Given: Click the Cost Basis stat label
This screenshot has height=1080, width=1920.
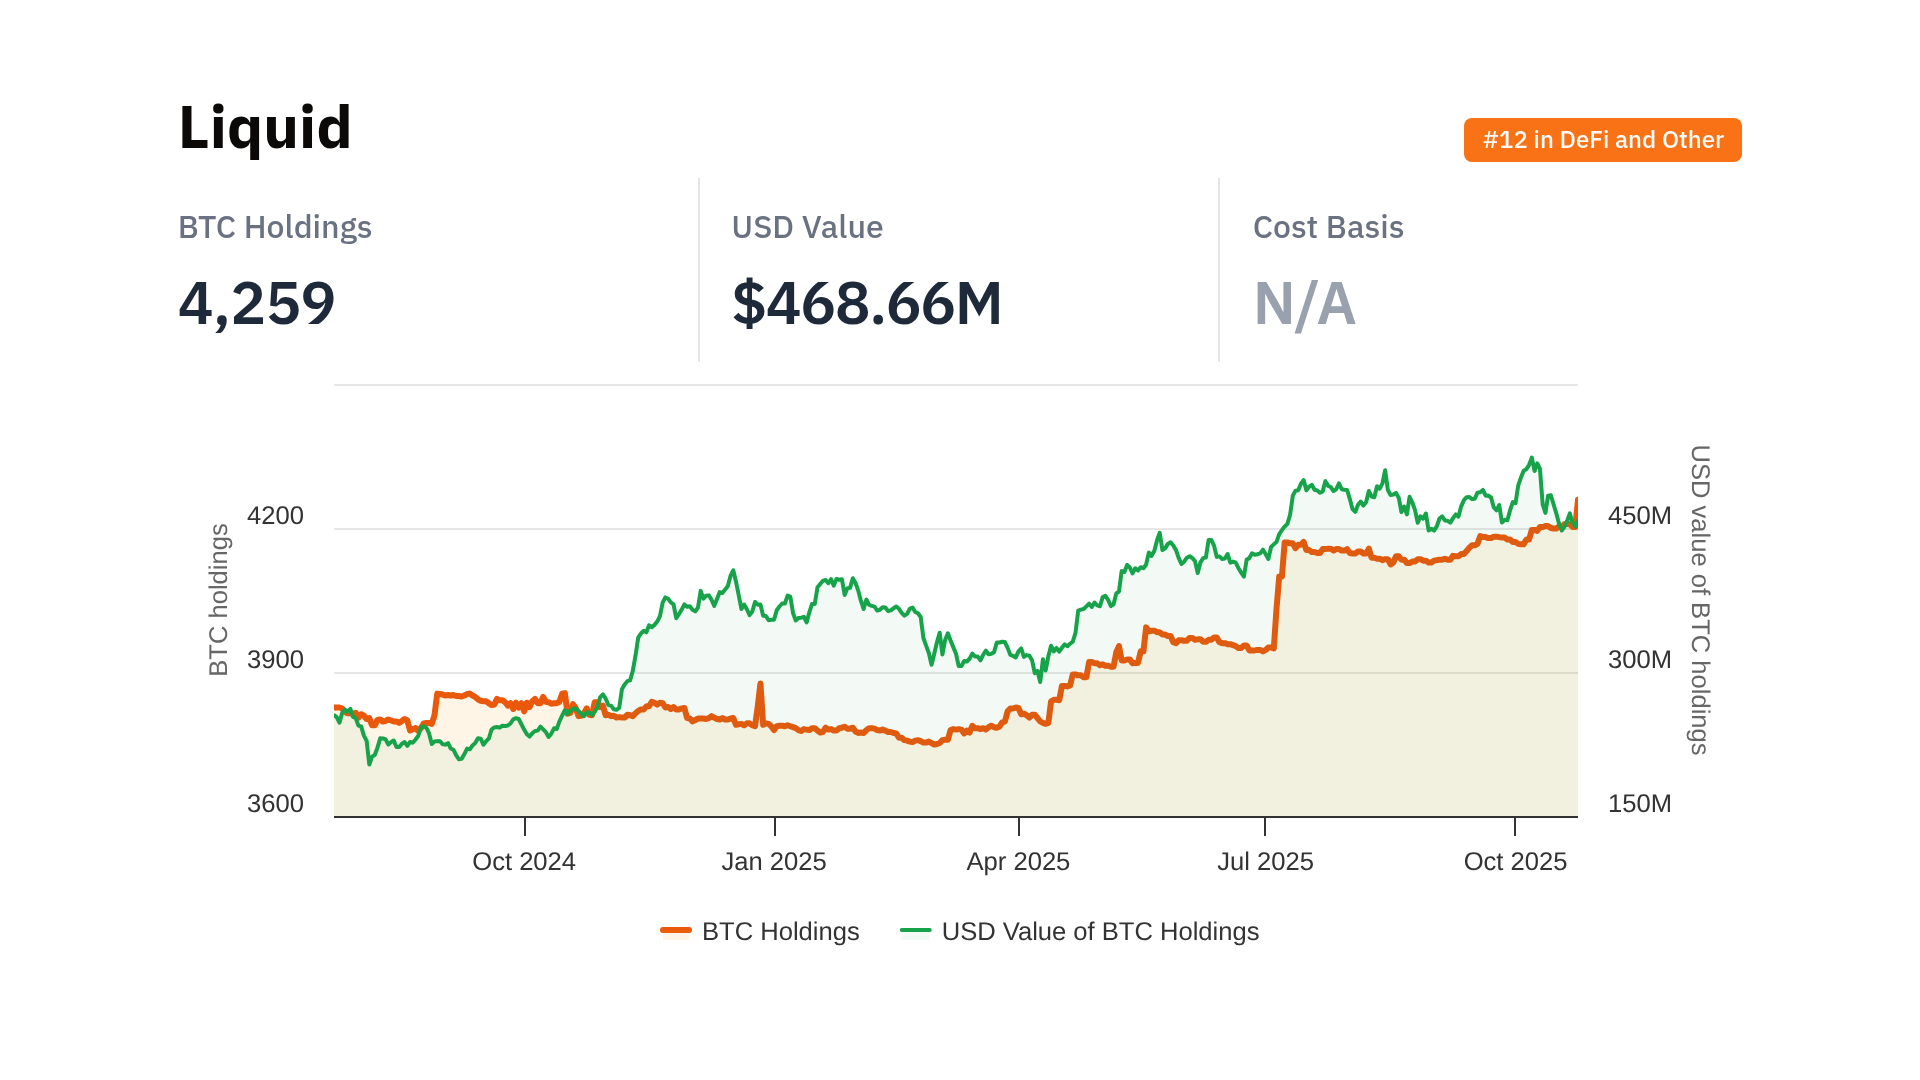Looking at the screenshot, I should tap(1327, 227).
